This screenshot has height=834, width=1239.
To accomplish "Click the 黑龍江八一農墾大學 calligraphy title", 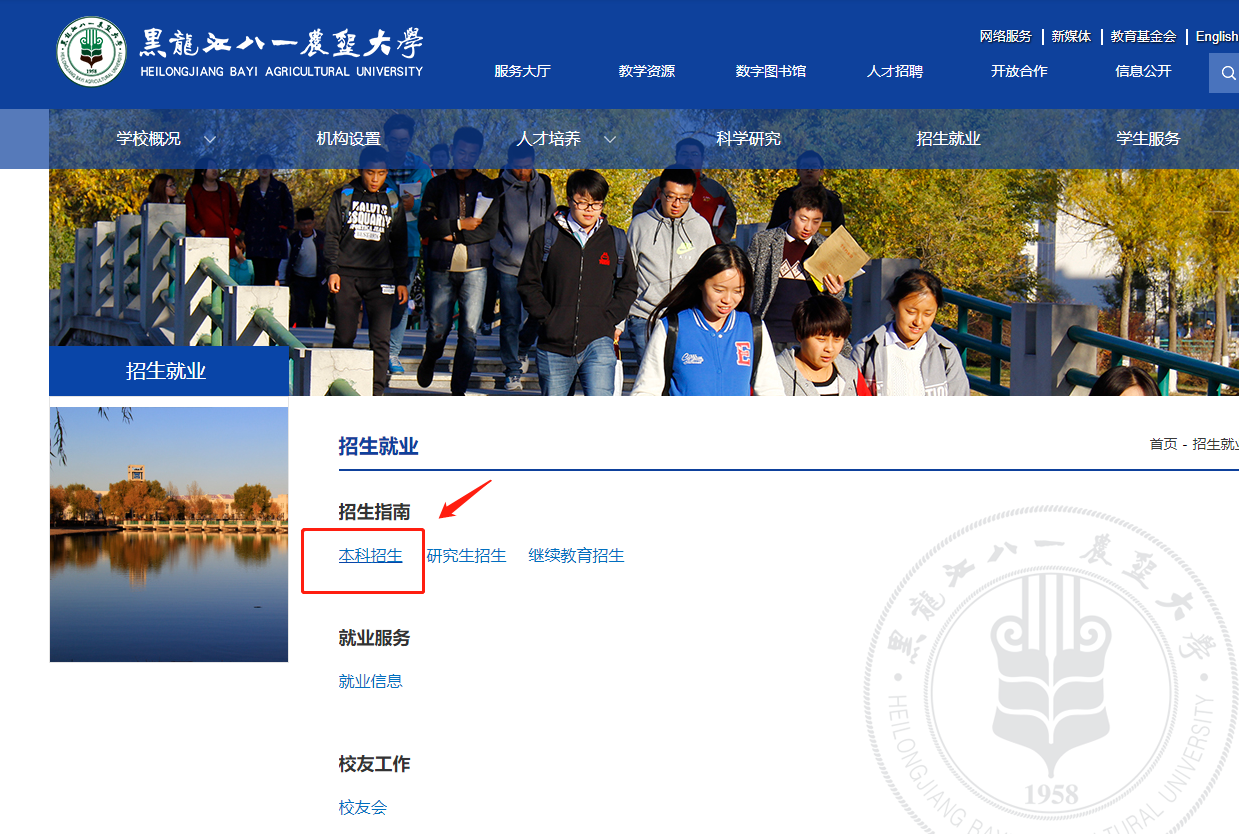I will pos(282,45).
